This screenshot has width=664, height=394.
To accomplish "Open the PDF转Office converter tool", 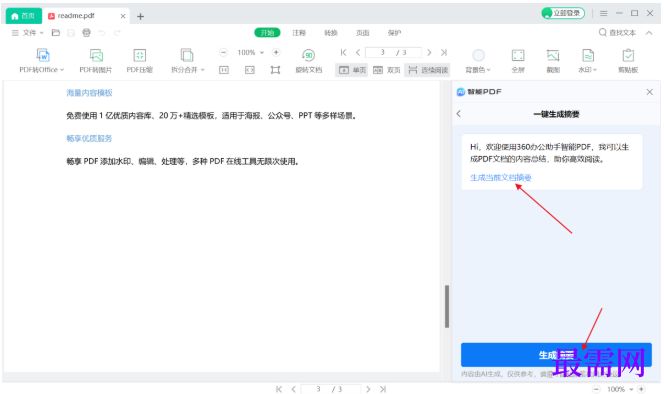I will point(42,60).
